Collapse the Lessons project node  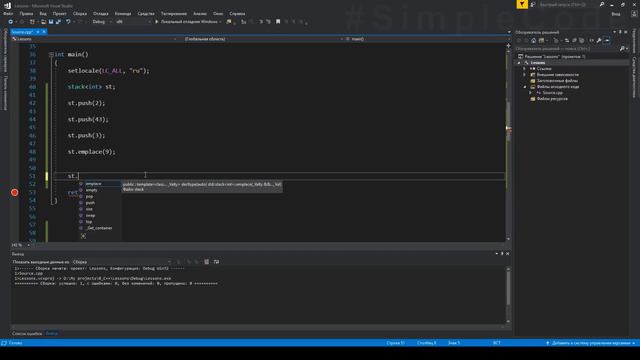[519, 63]
